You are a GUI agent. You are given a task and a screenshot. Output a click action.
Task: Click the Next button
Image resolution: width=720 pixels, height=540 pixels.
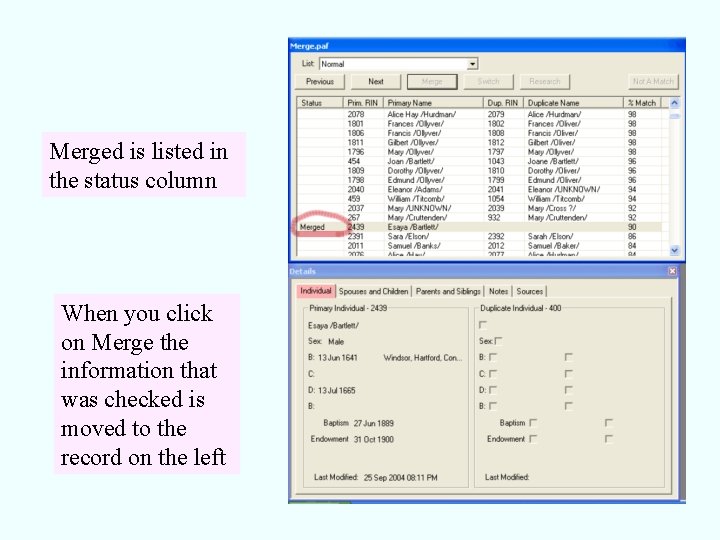click(x=376, y=81)
